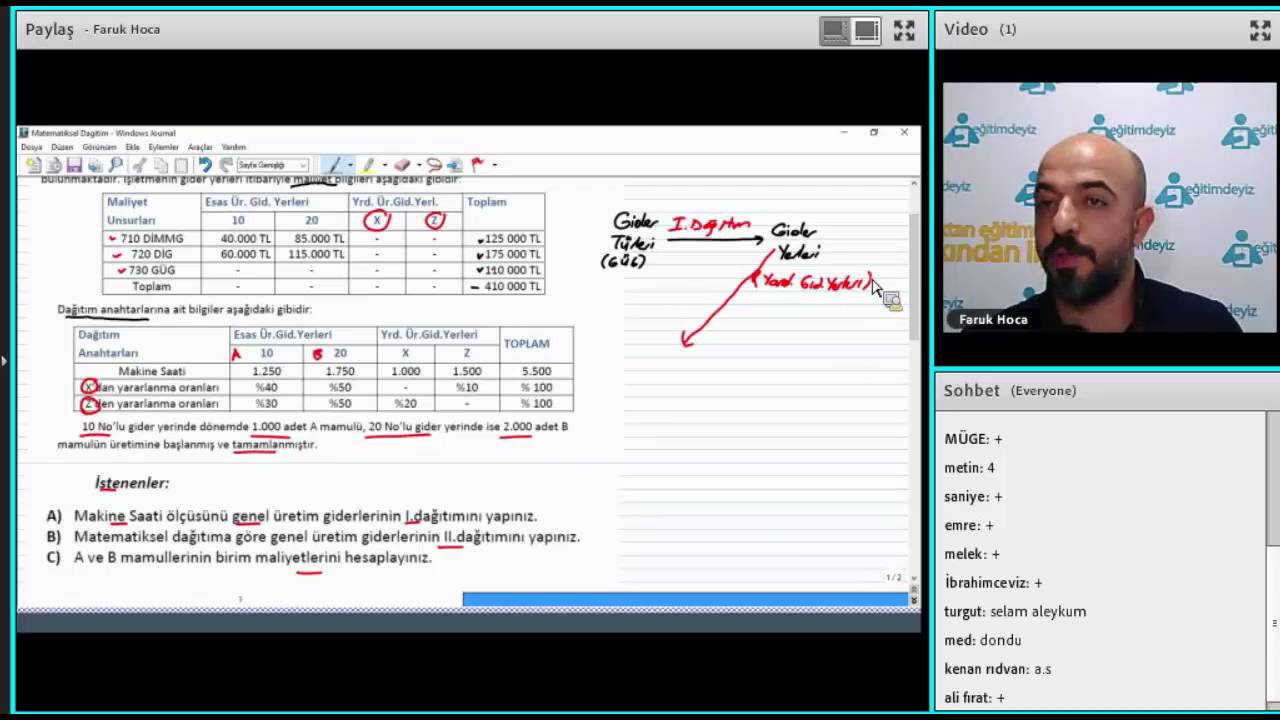The width and height of the screenshot is (1280, 720).
Task: Open the Dosya menu
Action: (32, 147)
